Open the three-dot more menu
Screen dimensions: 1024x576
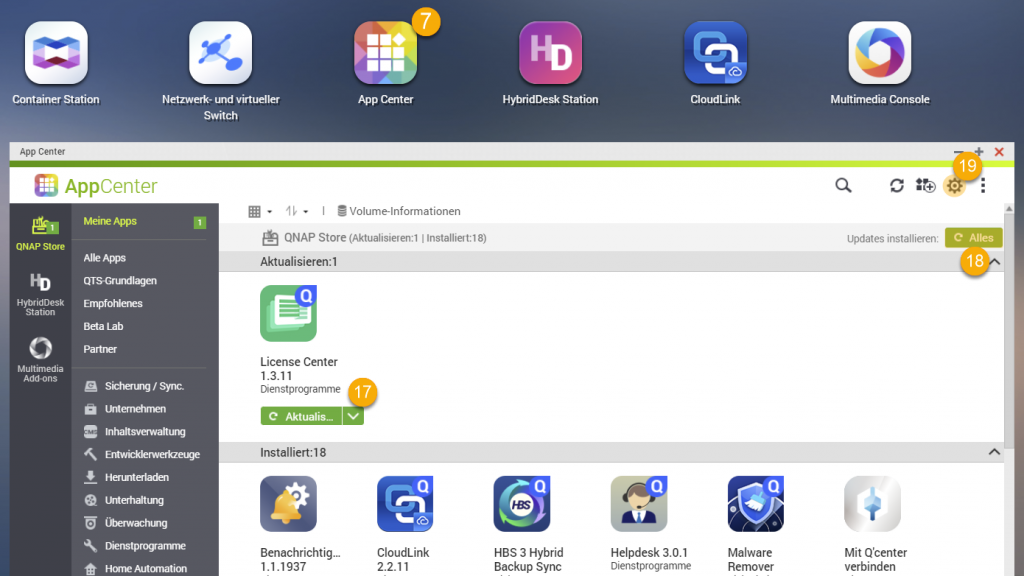[x=983, y=185]
